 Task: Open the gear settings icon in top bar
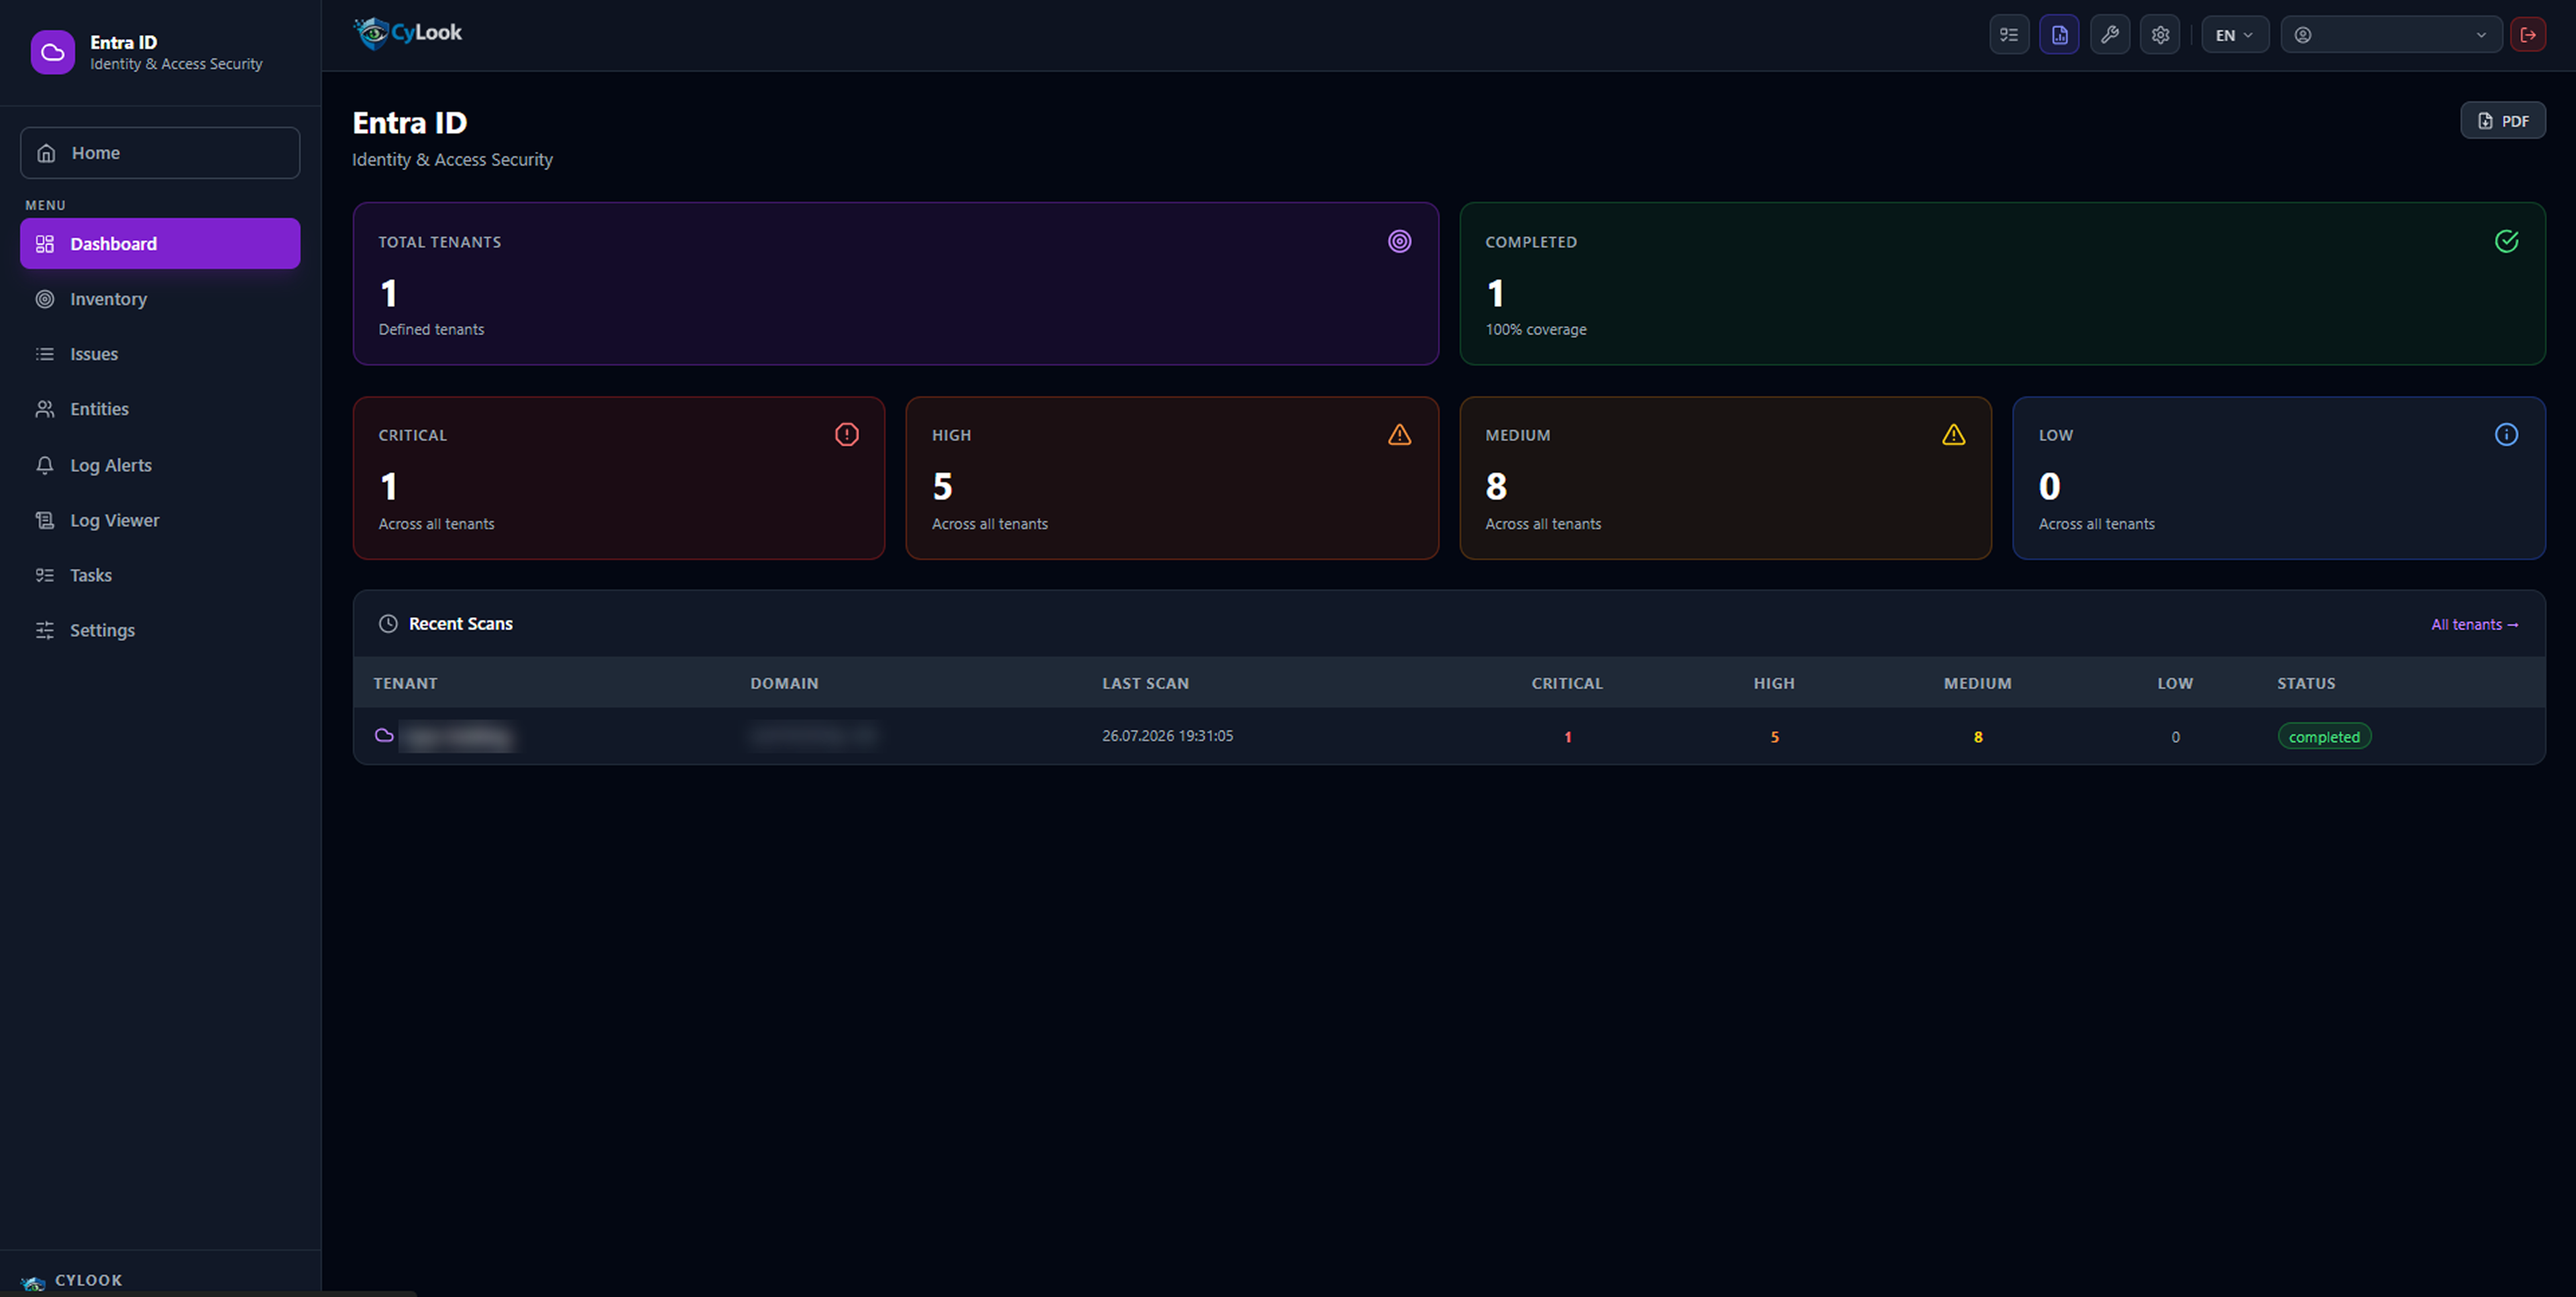(2160, 35)
